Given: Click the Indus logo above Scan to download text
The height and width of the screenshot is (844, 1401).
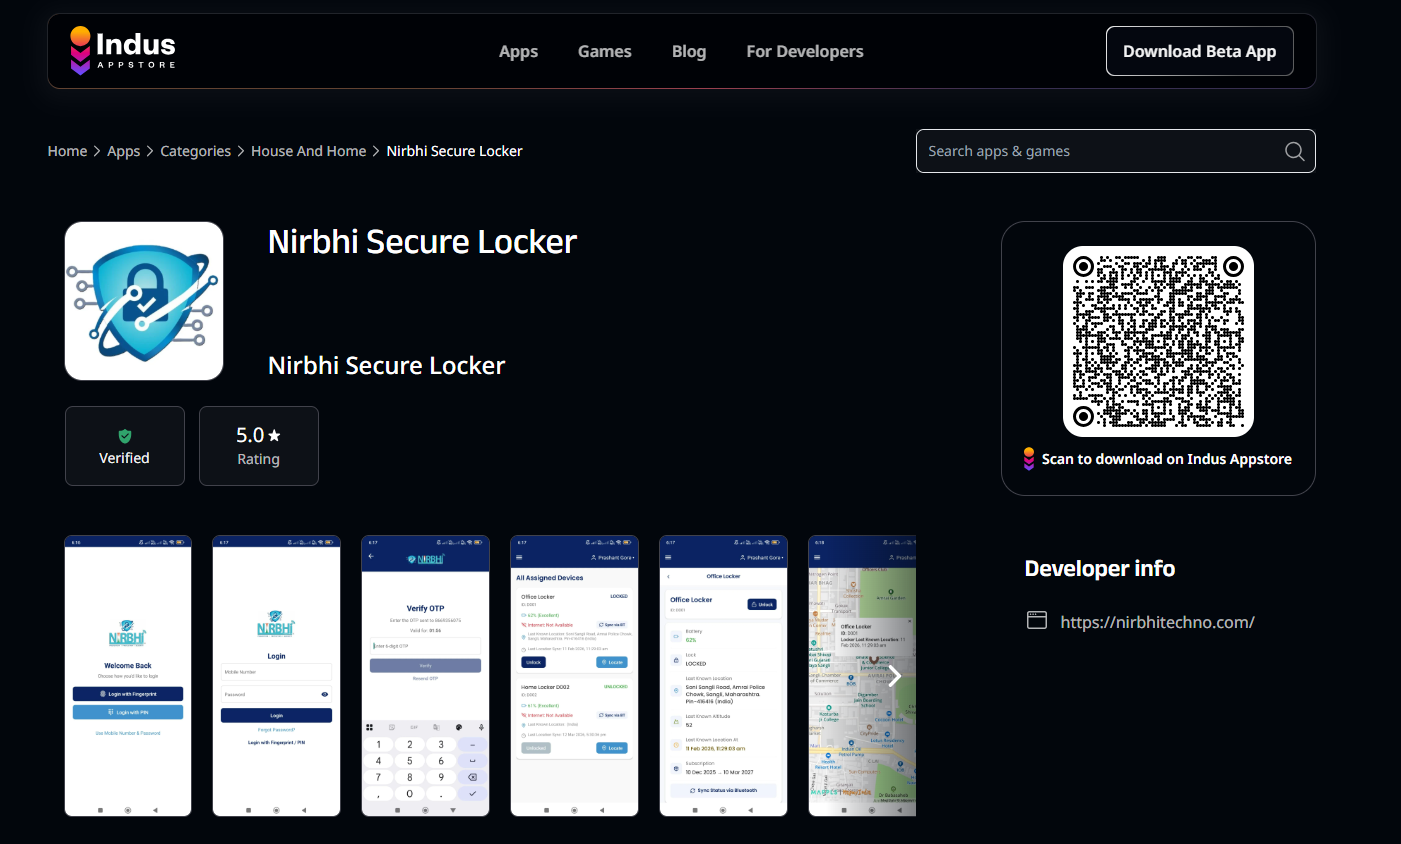Looking at the screenshot, I should coord(1028,458).
